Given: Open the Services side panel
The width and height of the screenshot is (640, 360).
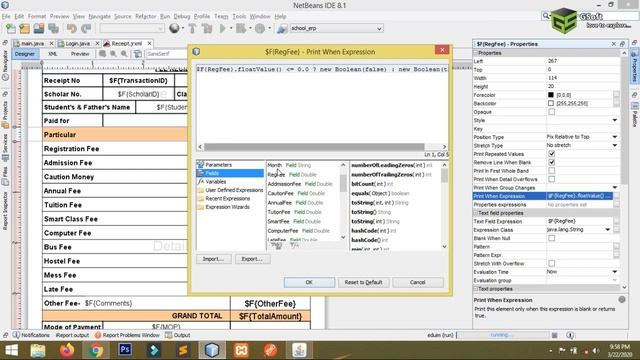Looking at the screenshot, I should point(5,147).
